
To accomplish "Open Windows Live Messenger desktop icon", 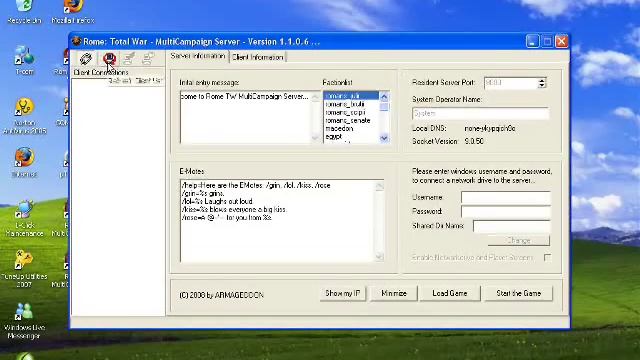I will click(x=24, y=321).
